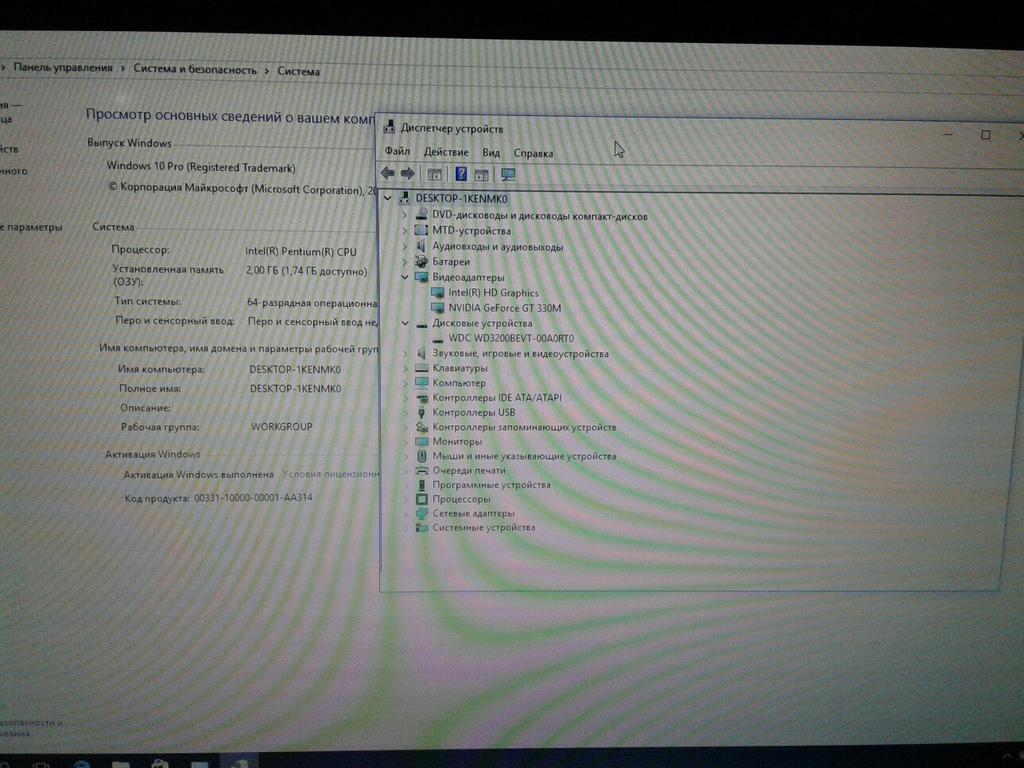Image resolution: width=1024 pixels, height=768 pixels.
Task: Expand DVD-дисководы и дисководы компакт-дисков
Action: click(404, 214)
